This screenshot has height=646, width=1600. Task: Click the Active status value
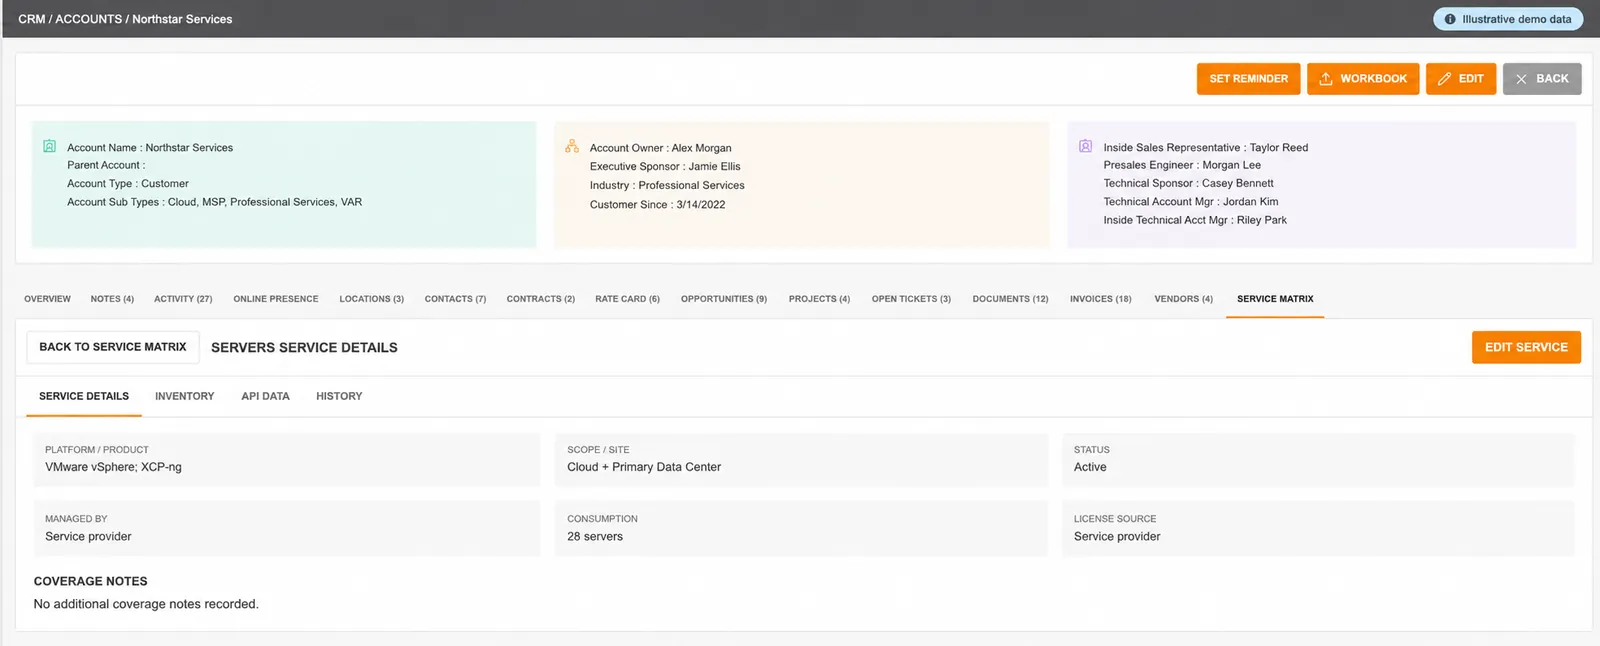coord(1090,467)
